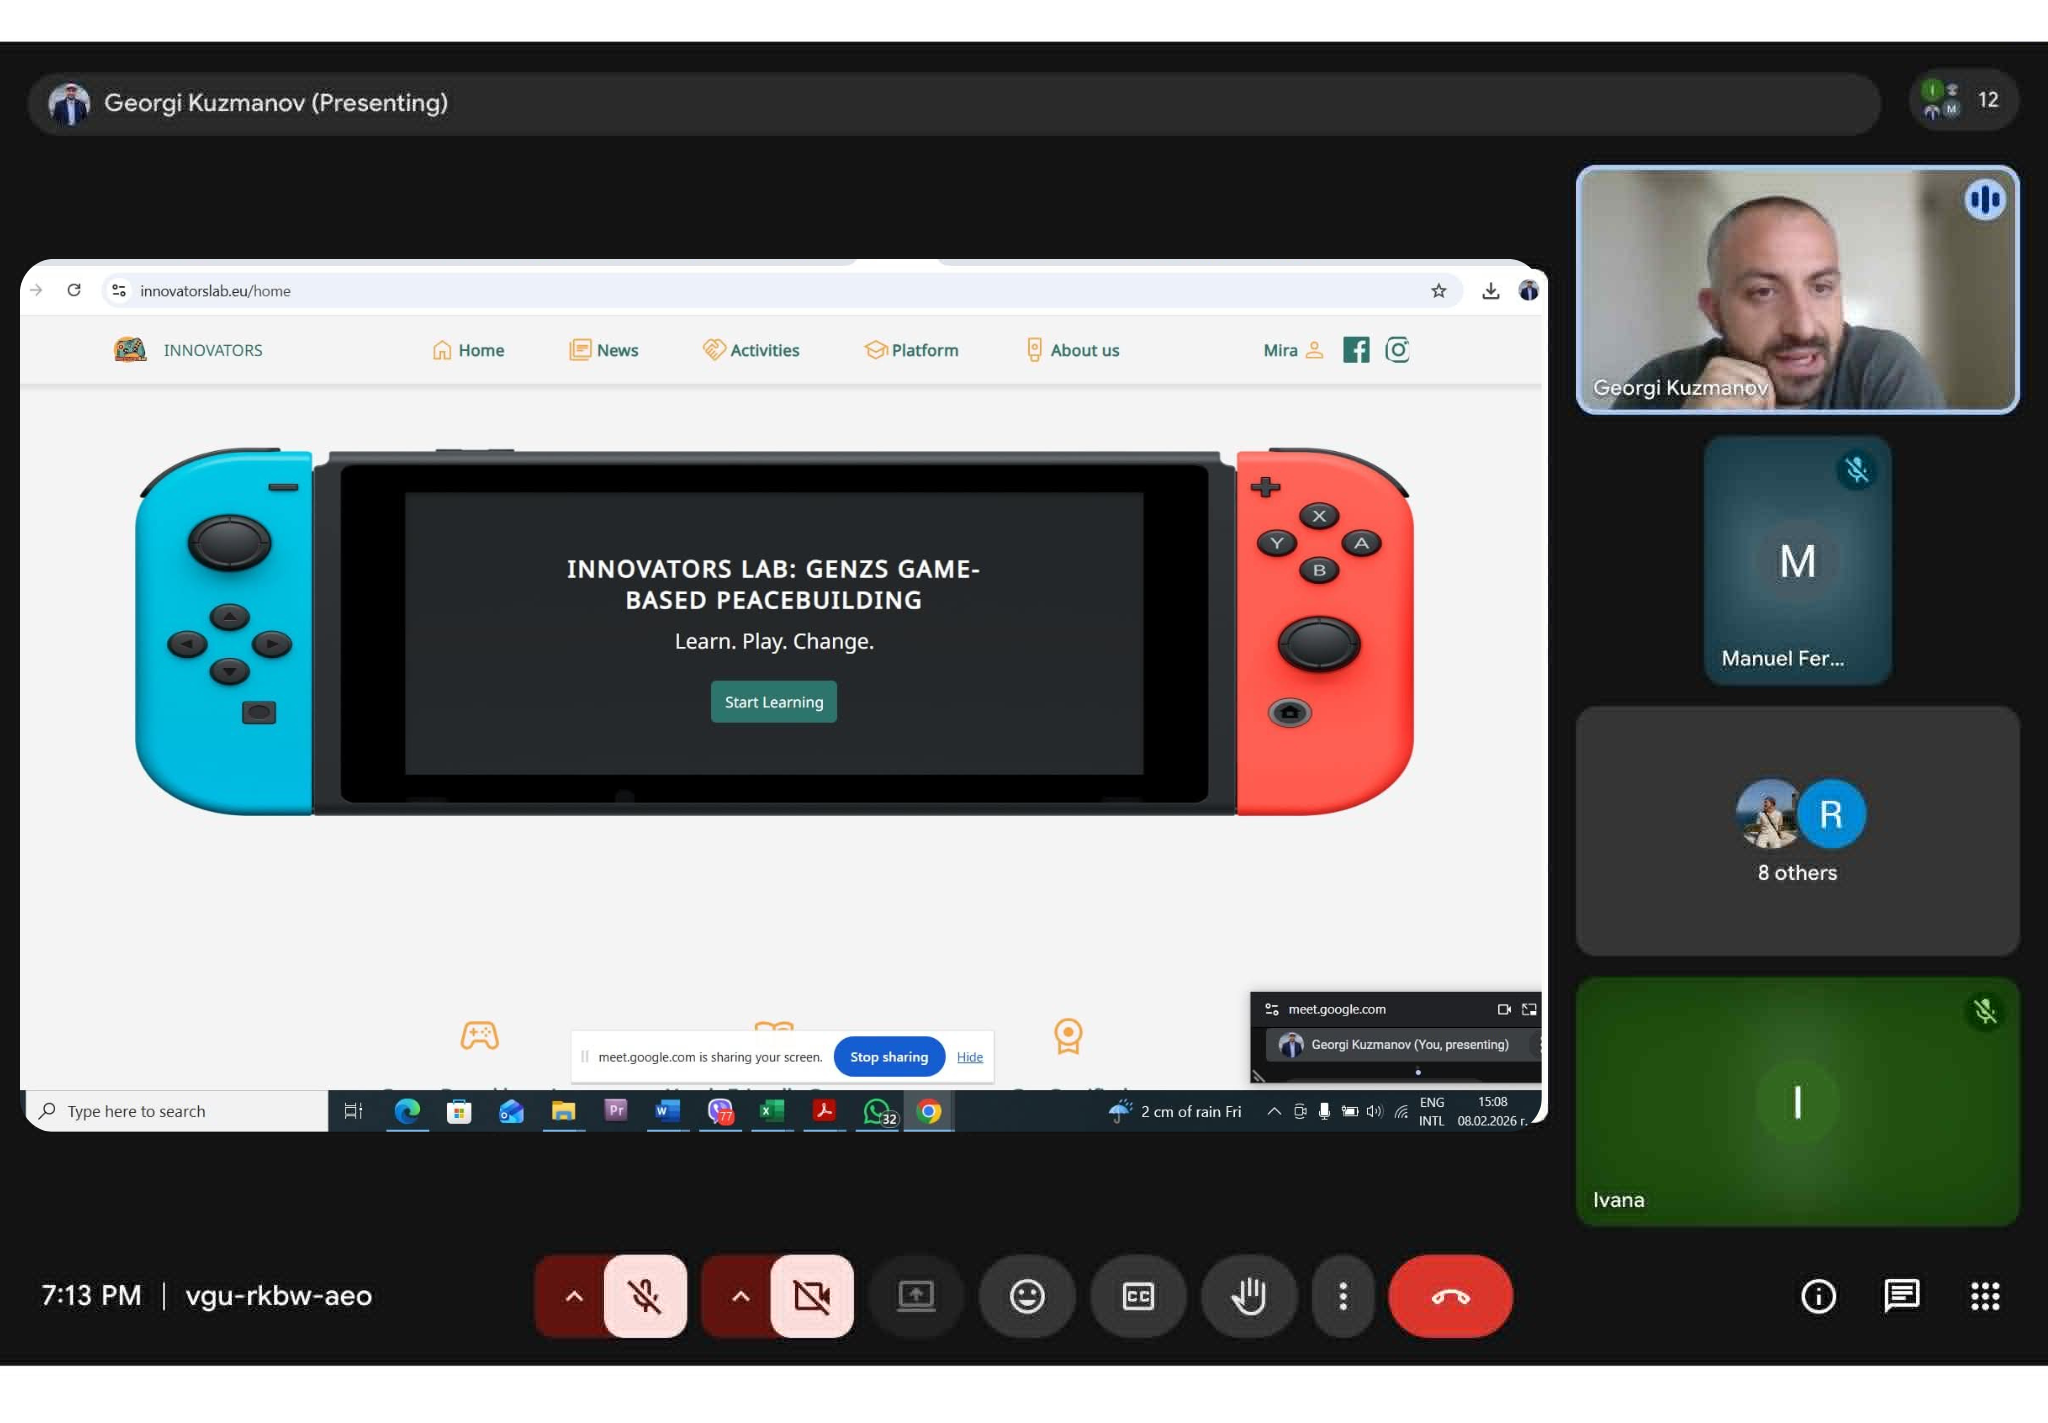The width and height of the screenshot is (2048, 1423).
Task: Turn on the camera in Meet
Action: [812, 1296]
